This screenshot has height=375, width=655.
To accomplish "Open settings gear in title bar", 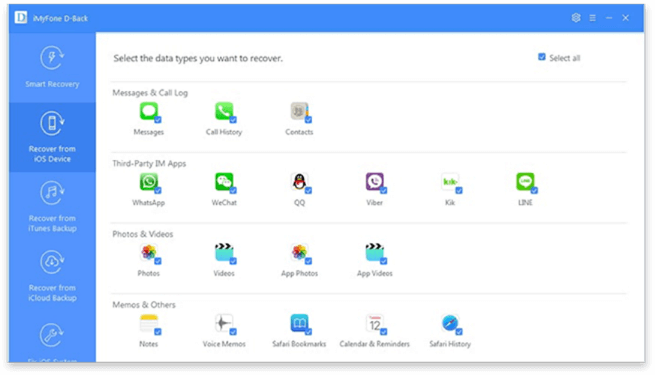I will point(576,18).
